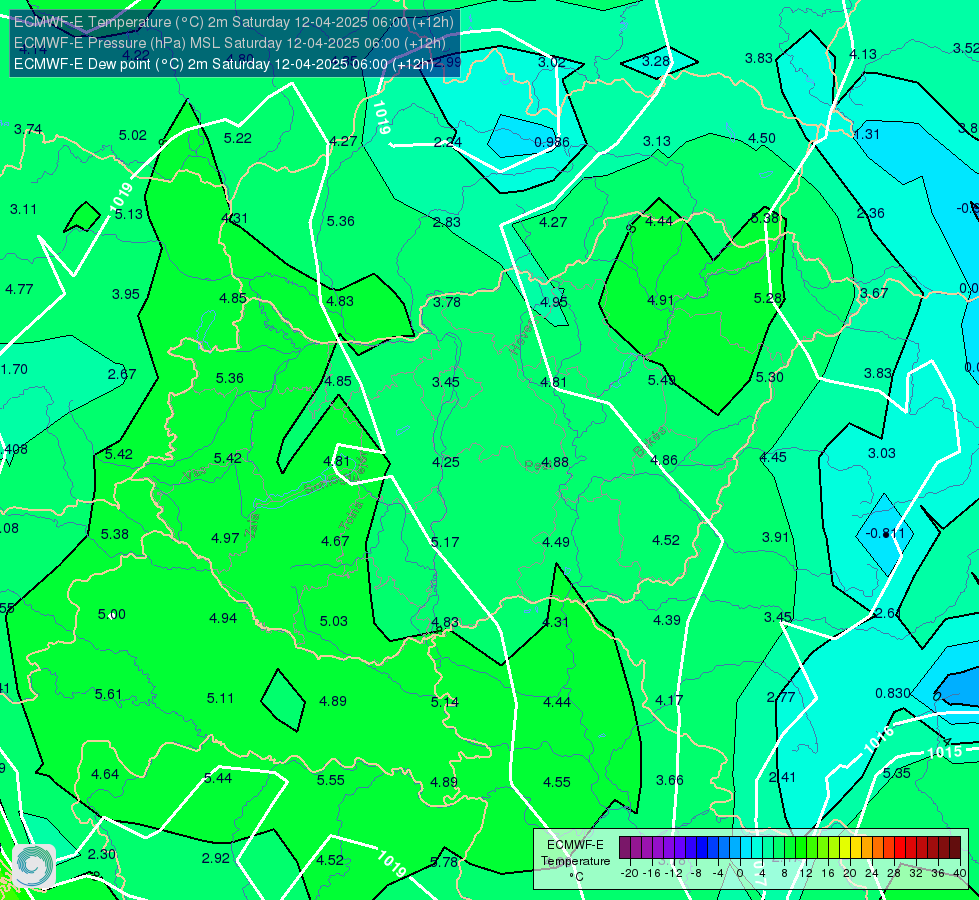Click the dew point value 2.92
This screenshot has height=900, width=979.
pos(216,858)
